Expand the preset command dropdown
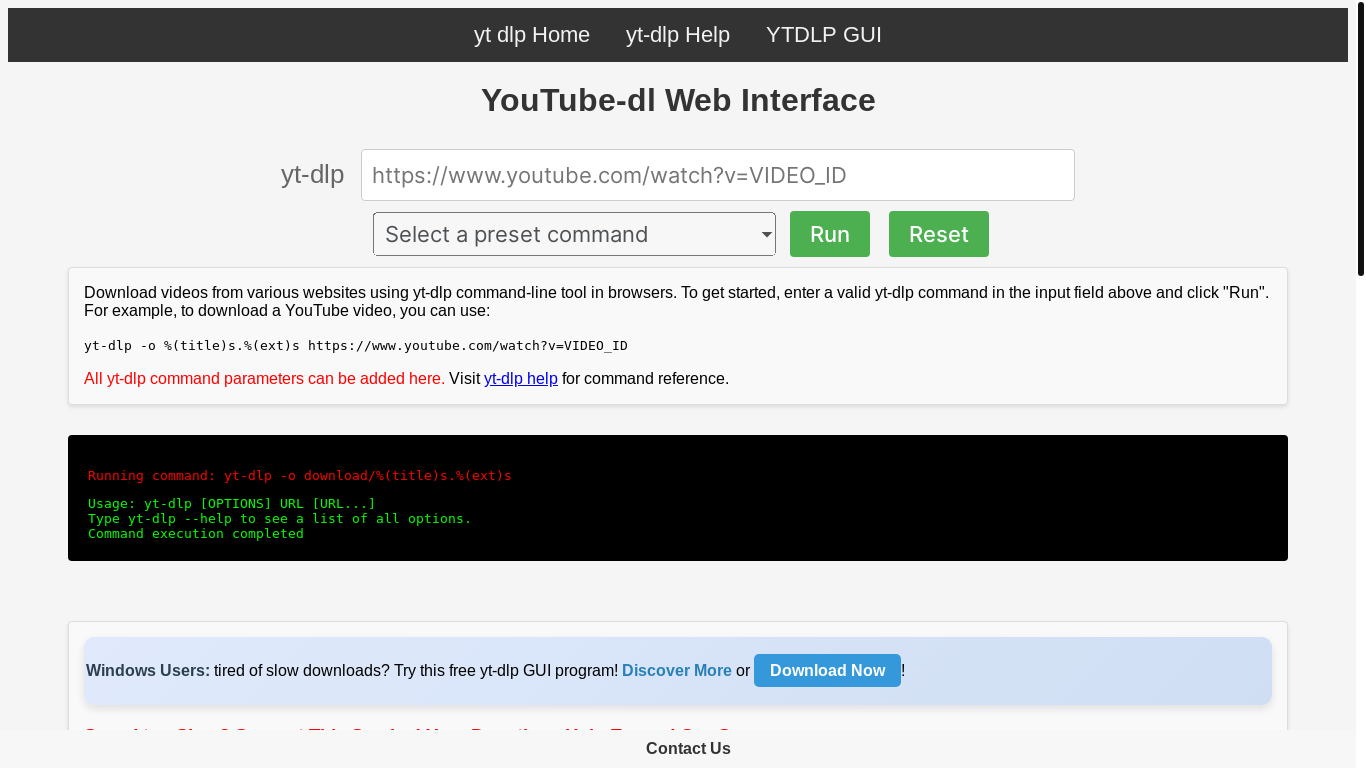 point(575,234)
